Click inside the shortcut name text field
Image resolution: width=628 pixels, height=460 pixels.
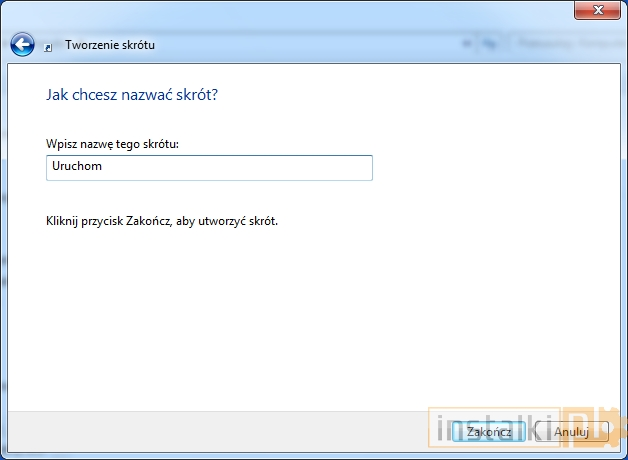tap(209, 168)
